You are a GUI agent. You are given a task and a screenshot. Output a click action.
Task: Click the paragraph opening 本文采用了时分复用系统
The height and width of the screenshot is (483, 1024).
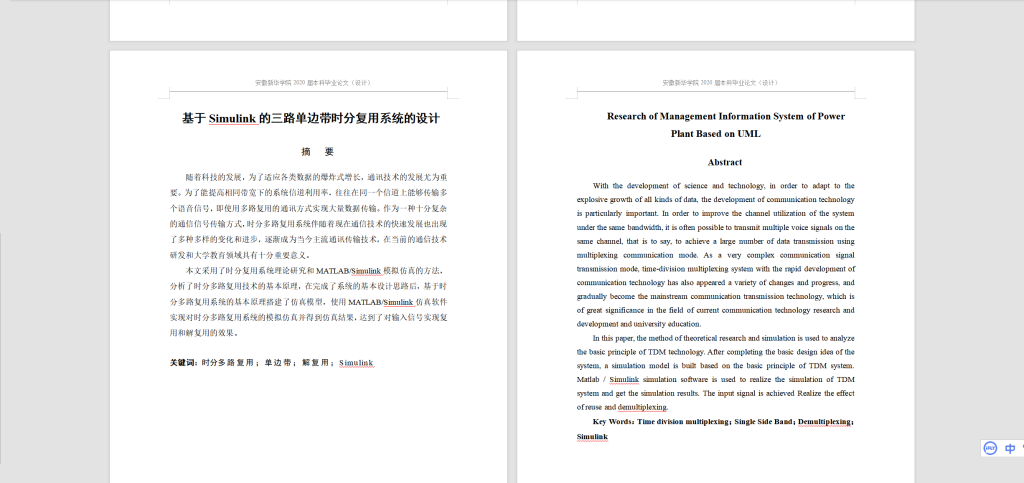308,302
